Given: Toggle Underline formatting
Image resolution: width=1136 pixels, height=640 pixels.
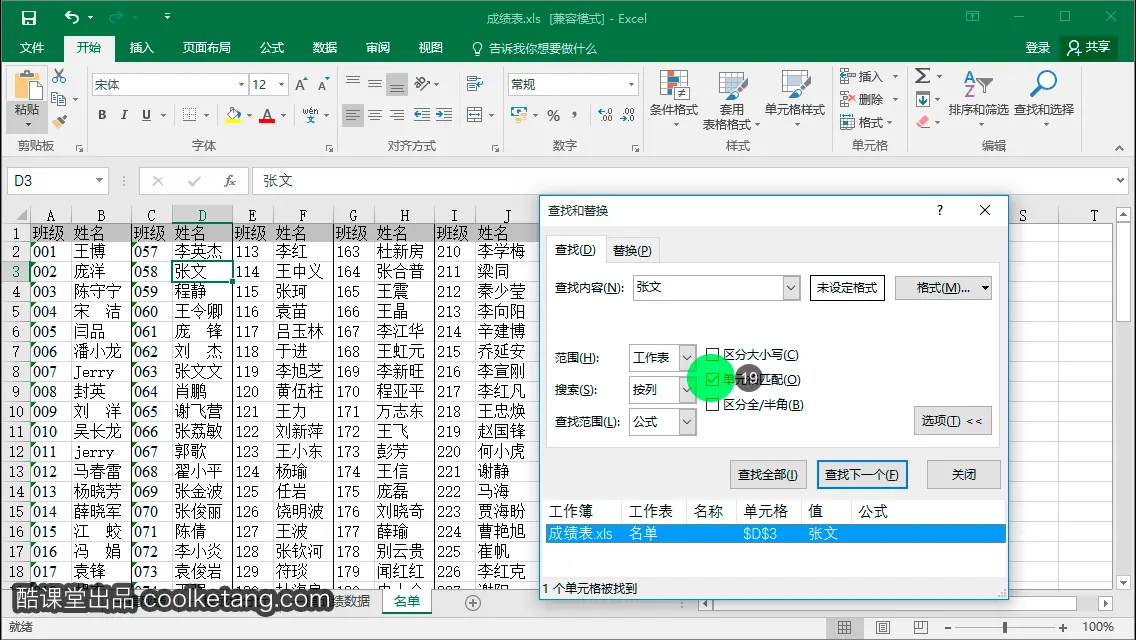Looking at the screenshot, I should point(146,115).
